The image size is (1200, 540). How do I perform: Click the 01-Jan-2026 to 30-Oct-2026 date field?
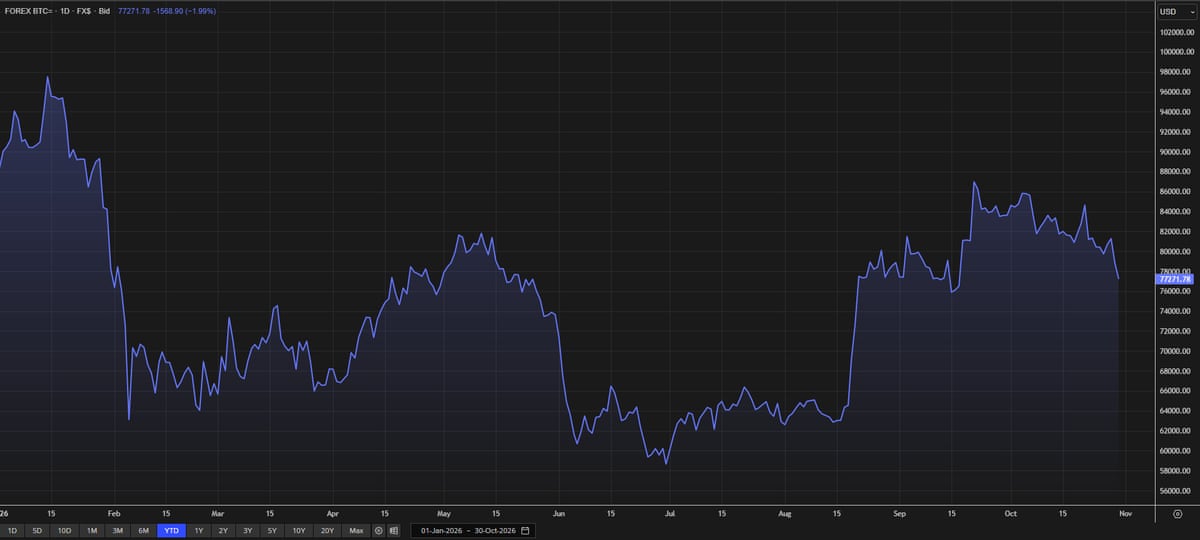[x=475, y=530]
